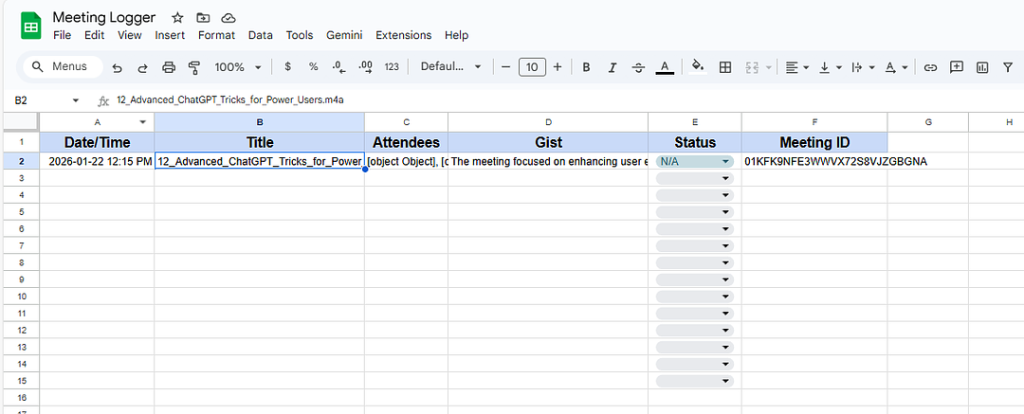Click the Meeting ID header cell
The image size is (1024, 414).
coord(814,142)
